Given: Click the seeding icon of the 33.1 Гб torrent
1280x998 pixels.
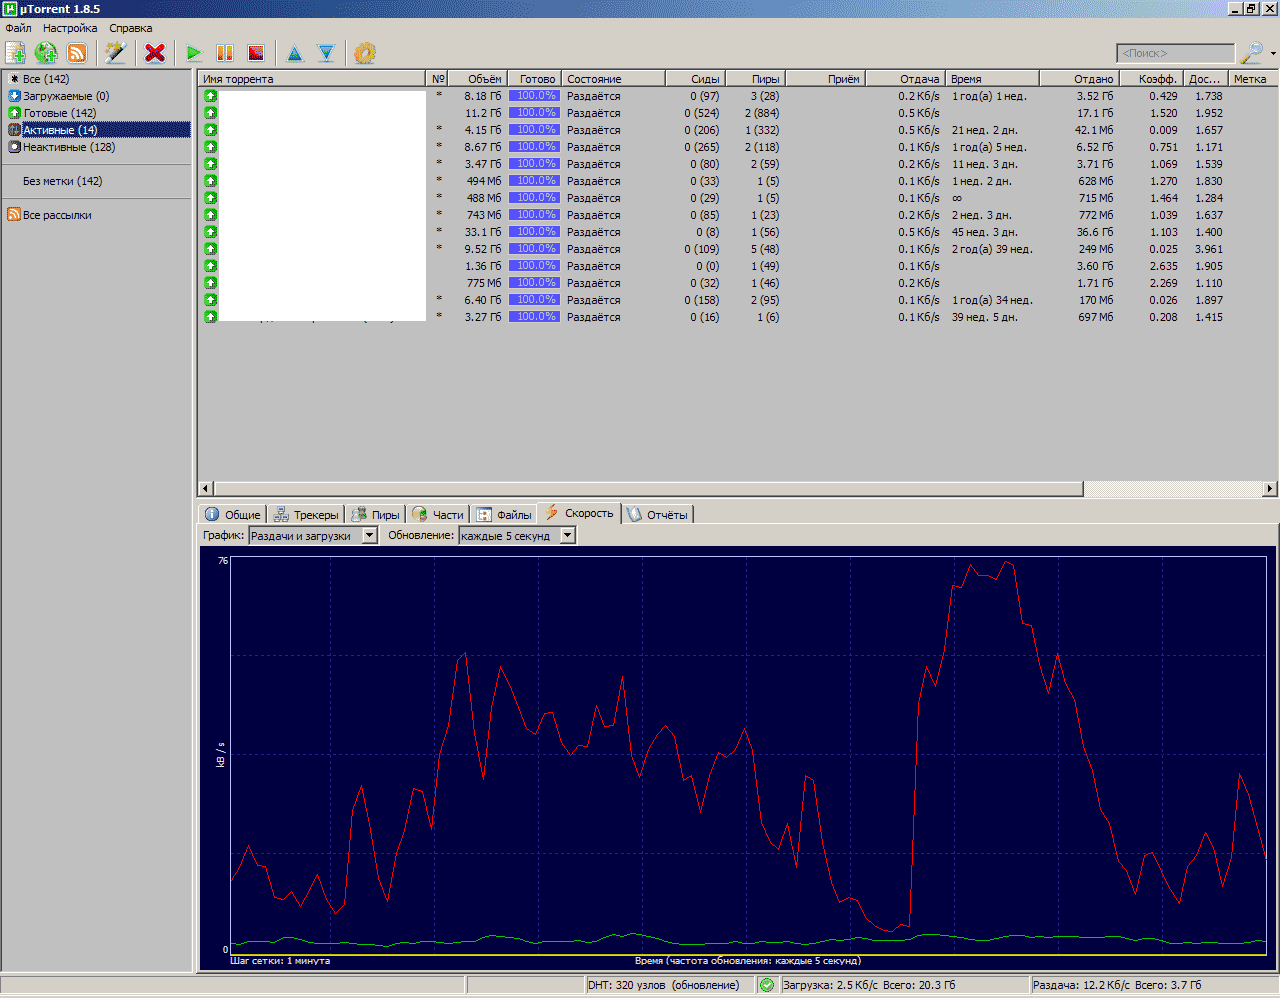Looking at the screenshot, I should (210, 232).
